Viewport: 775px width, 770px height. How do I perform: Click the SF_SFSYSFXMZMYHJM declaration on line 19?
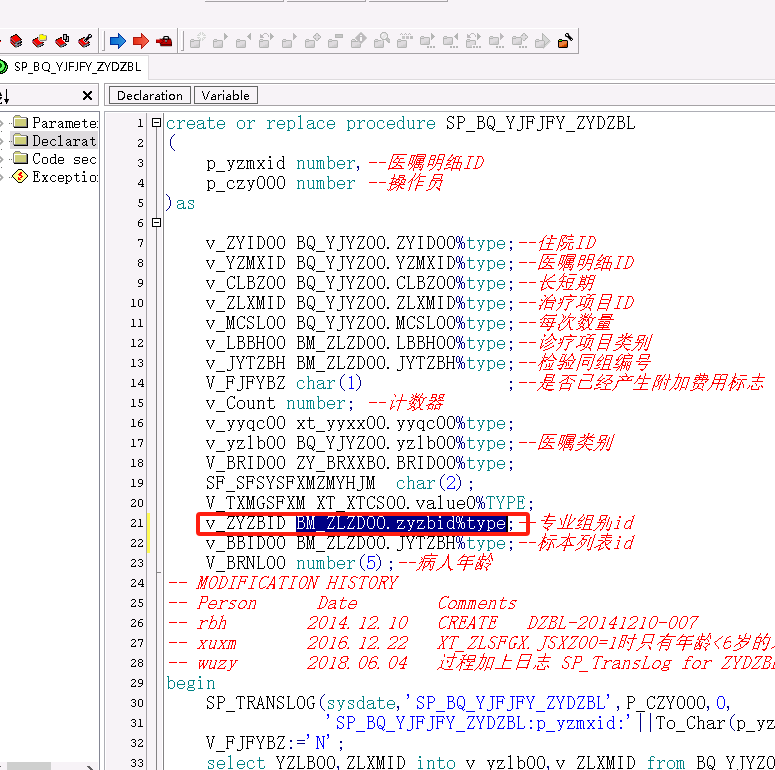(x=340, y=483)
